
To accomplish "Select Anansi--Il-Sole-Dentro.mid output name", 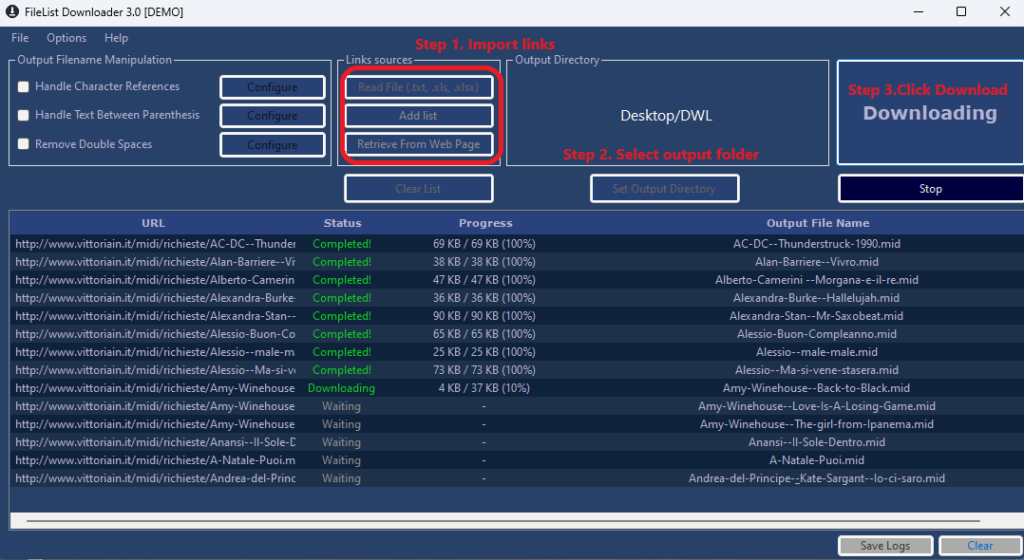I will click(x=816, y=443).
